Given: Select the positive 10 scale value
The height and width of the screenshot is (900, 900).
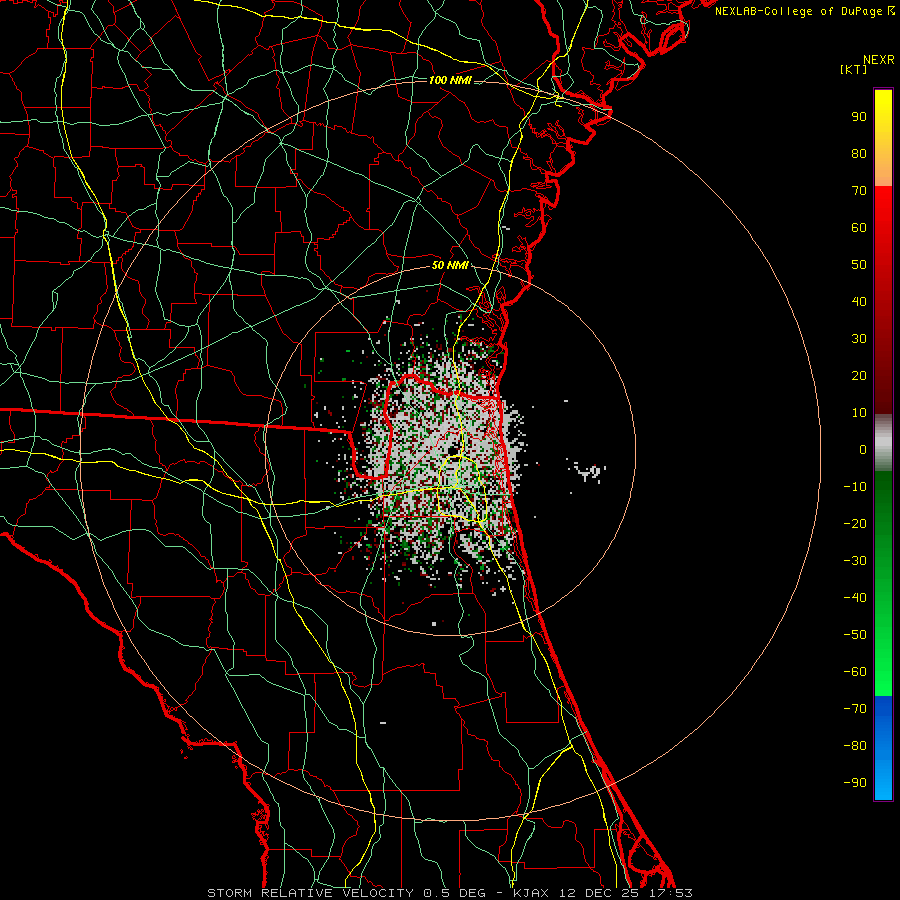Looking at the screenshot, I should [x=859, y=413].
